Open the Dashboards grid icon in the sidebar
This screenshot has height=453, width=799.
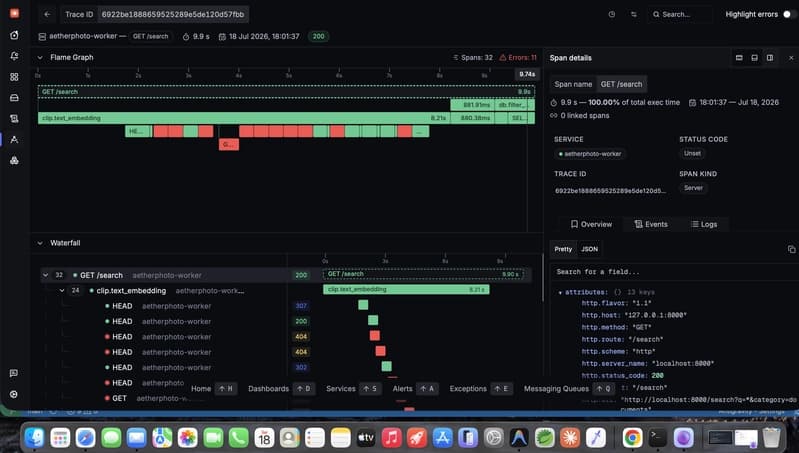click(x=14, y=76)
